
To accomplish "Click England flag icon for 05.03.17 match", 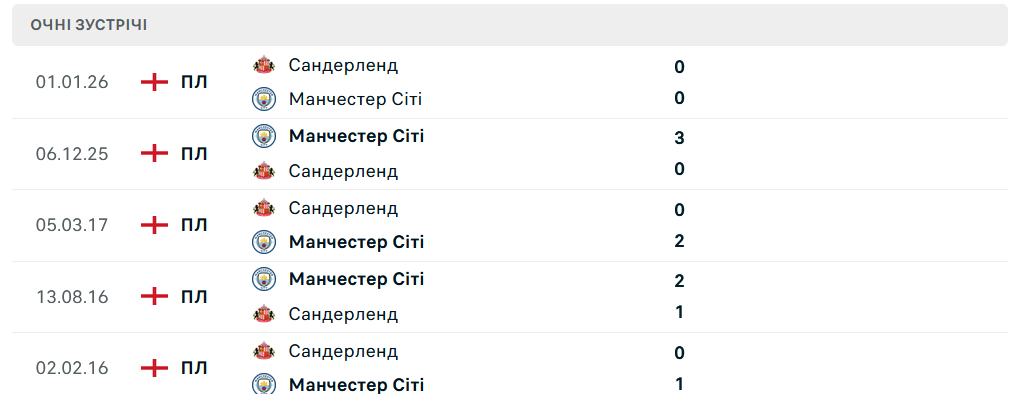I will (154, 225).
